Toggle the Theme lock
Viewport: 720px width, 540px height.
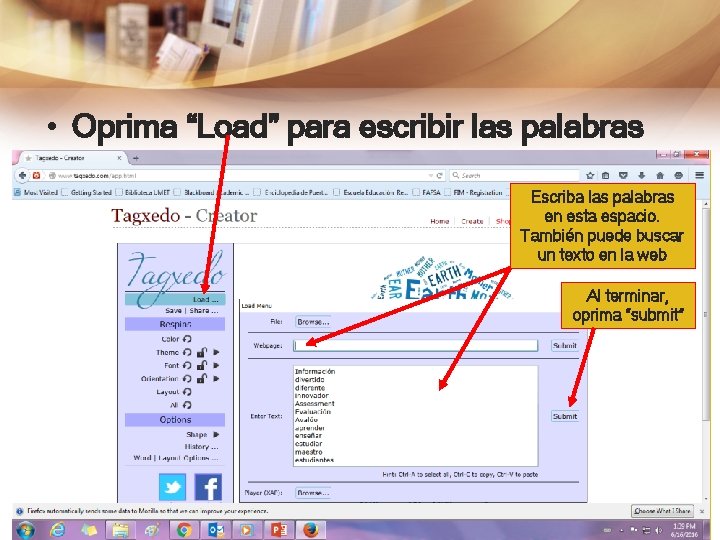point(202,352)
